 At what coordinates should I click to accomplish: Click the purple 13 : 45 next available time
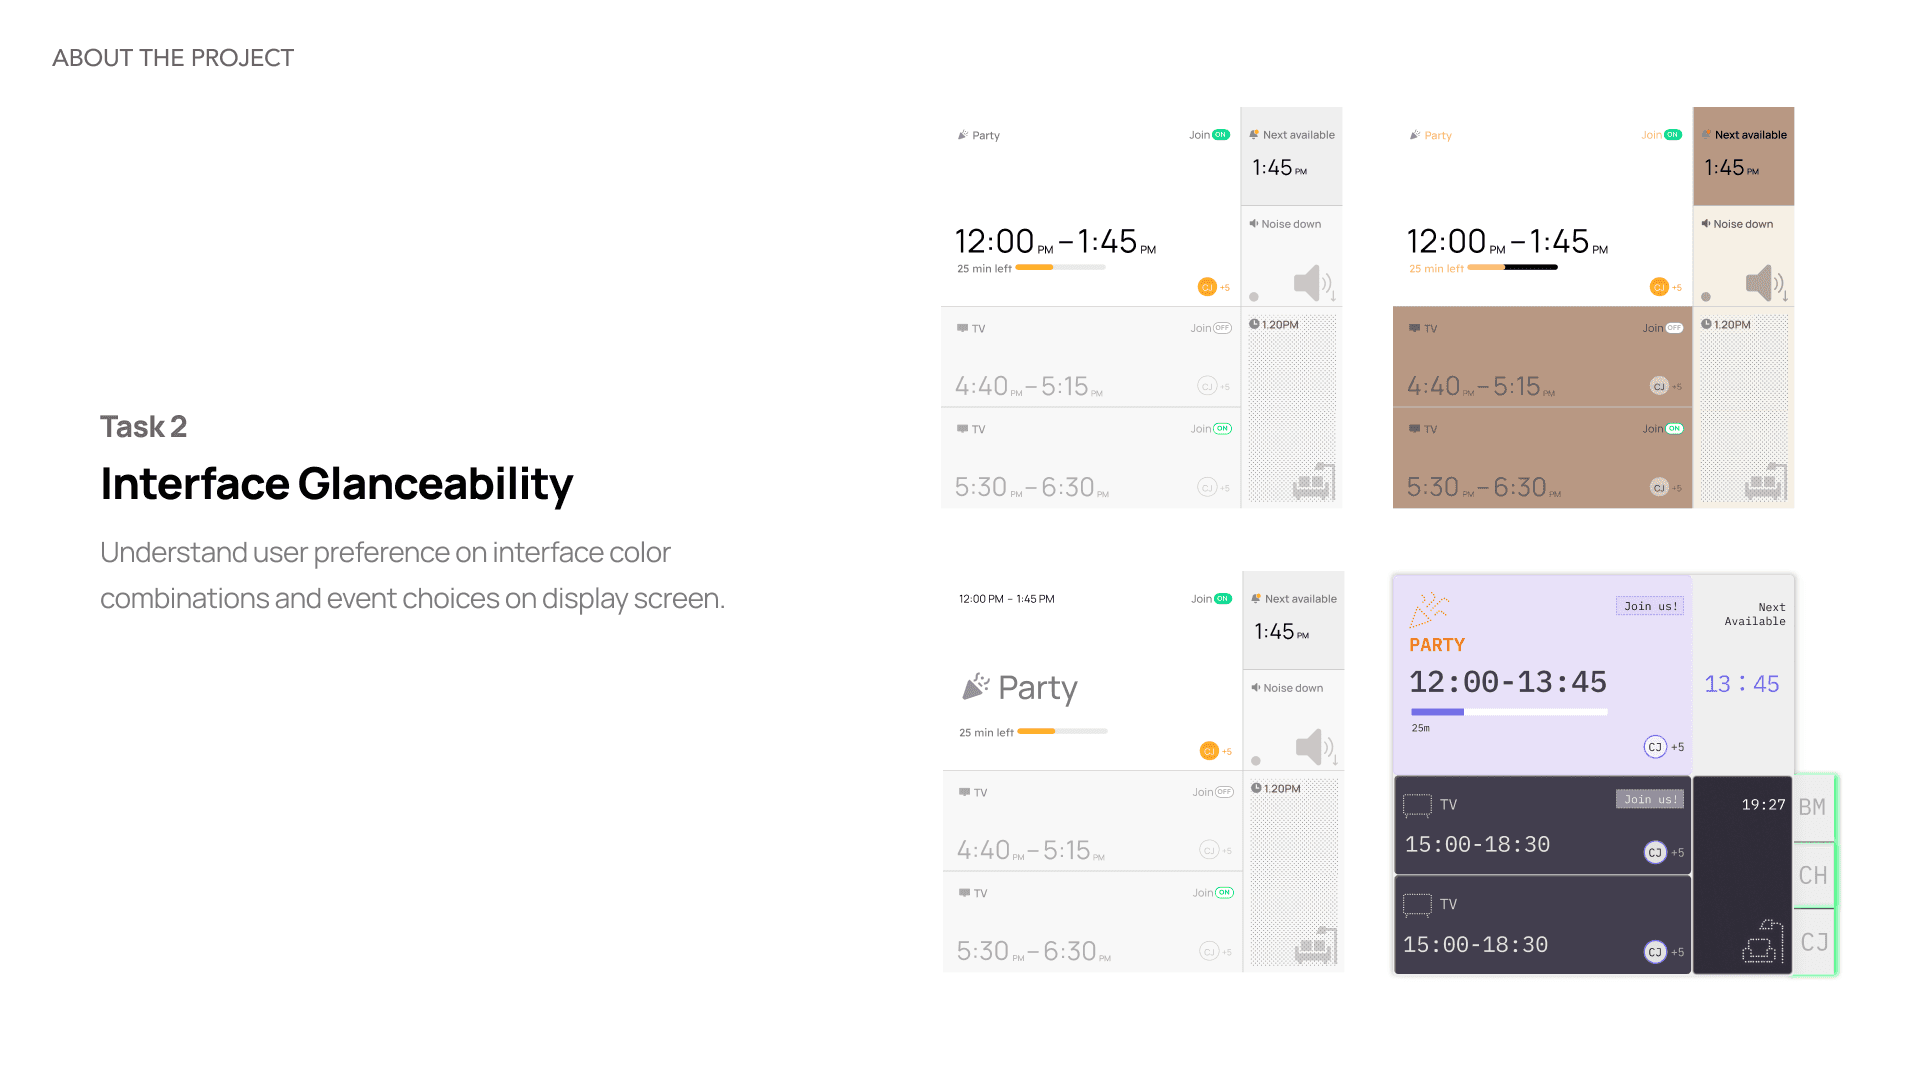pyautogui.click(x=1742, y=684)
